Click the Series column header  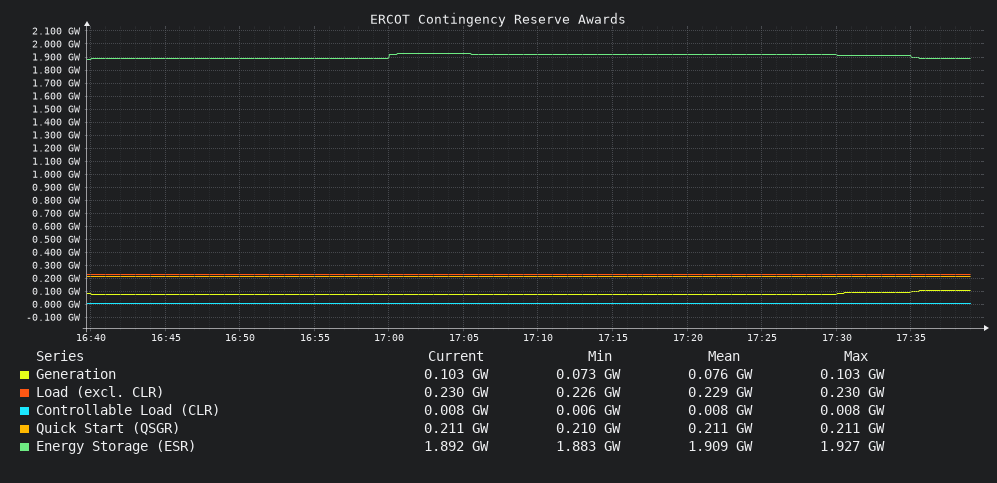coord(60,357)
